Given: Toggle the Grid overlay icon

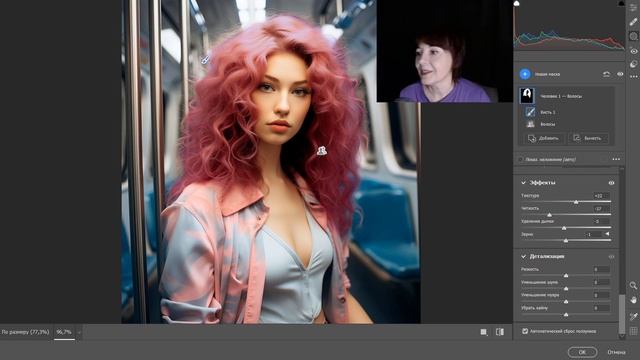Looking at the screenshot, I should click(633, 331).
